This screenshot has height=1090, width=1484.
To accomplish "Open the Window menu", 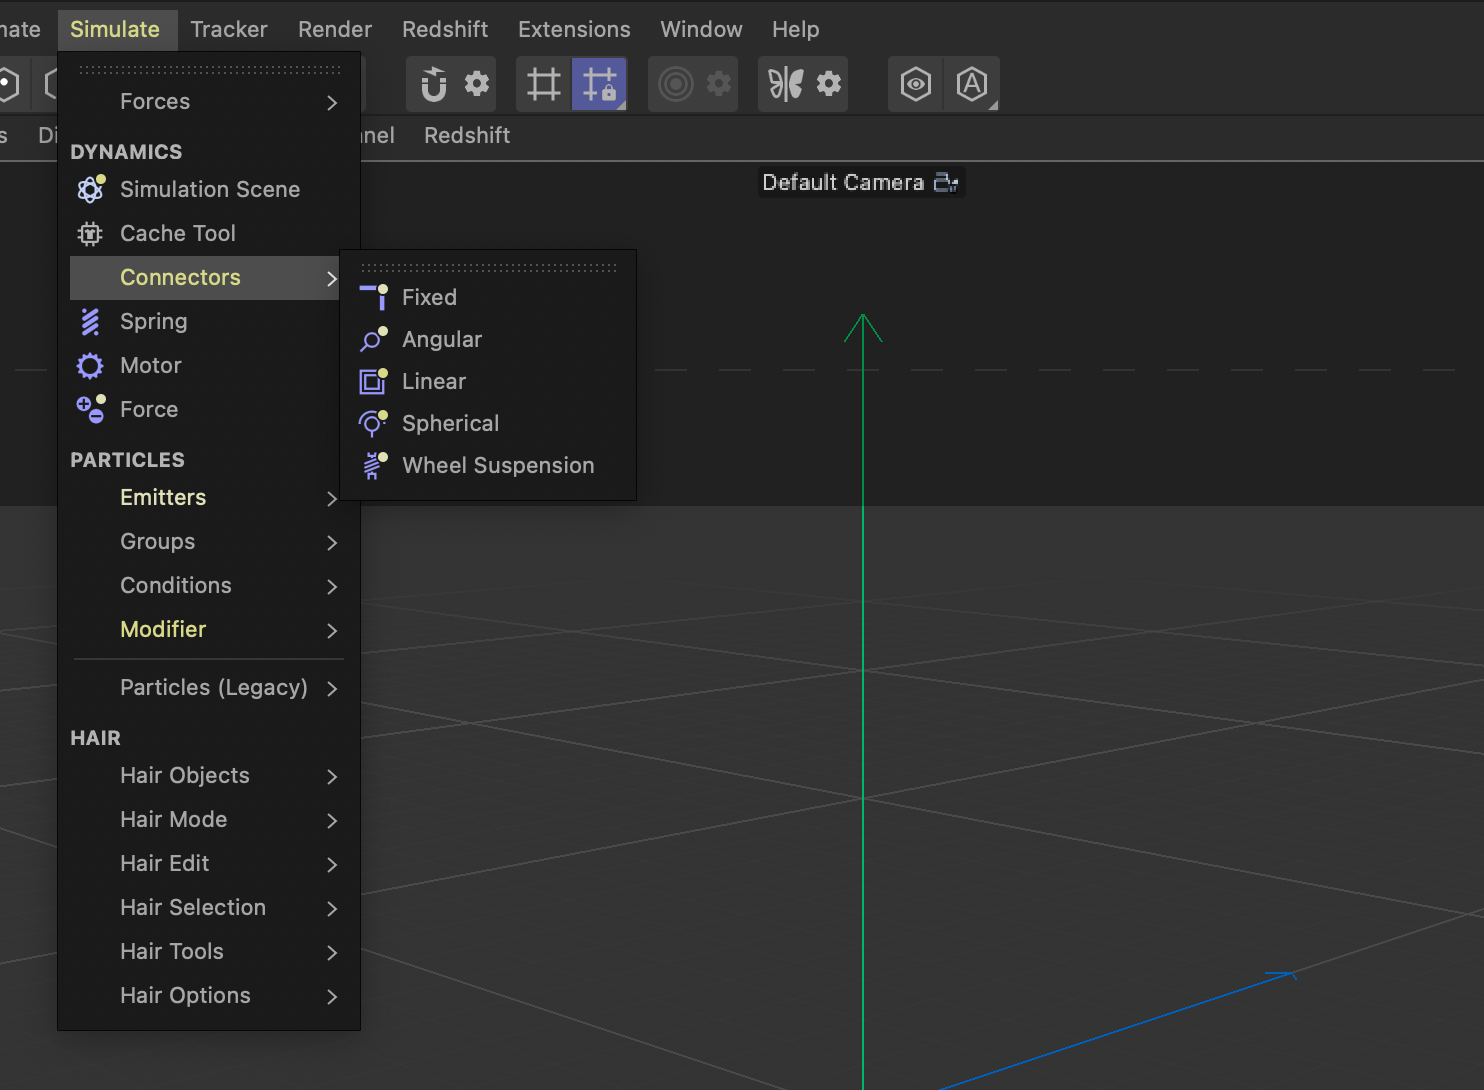I will coord(701,29).
